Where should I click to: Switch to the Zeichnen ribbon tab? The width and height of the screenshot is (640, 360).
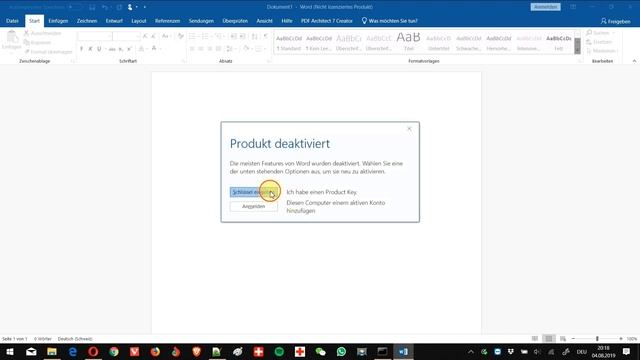tap(87, 21)
